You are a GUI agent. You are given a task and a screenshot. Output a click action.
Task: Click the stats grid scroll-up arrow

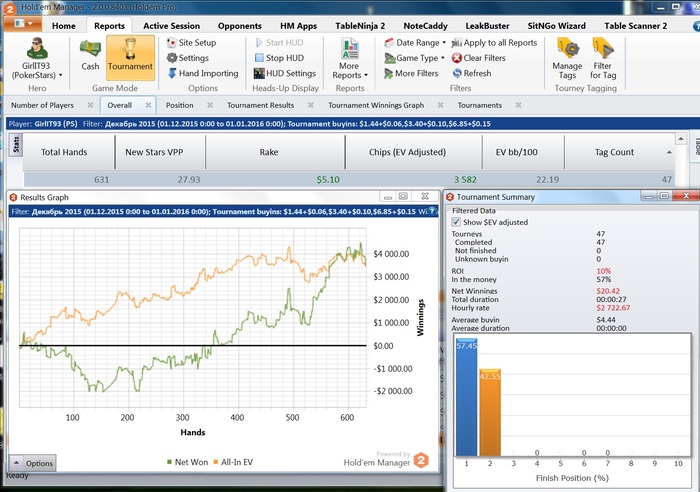pyautogui.click(x=680, y=139)
